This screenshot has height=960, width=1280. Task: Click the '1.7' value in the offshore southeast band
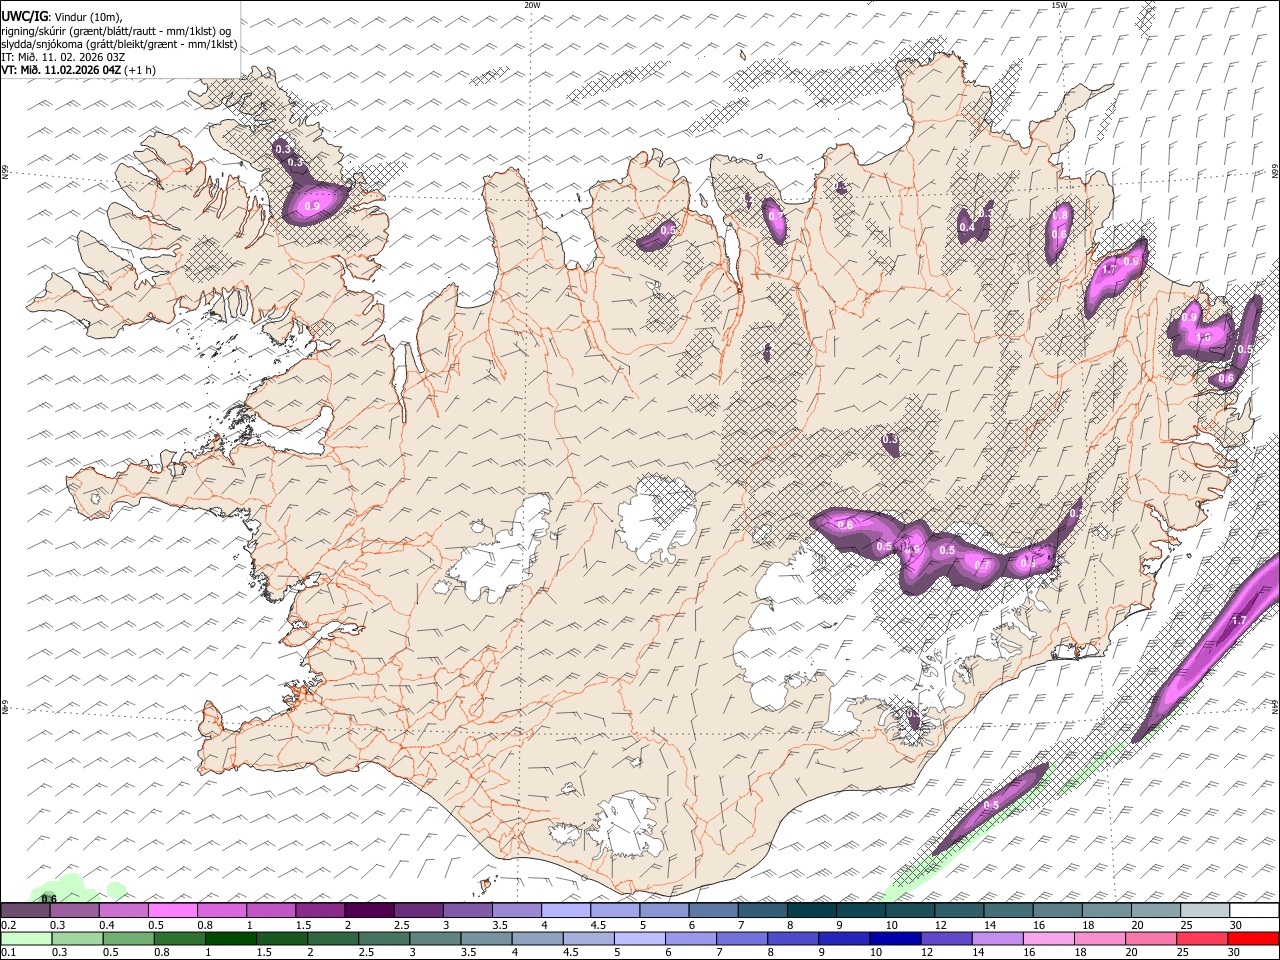[1238, 621]
